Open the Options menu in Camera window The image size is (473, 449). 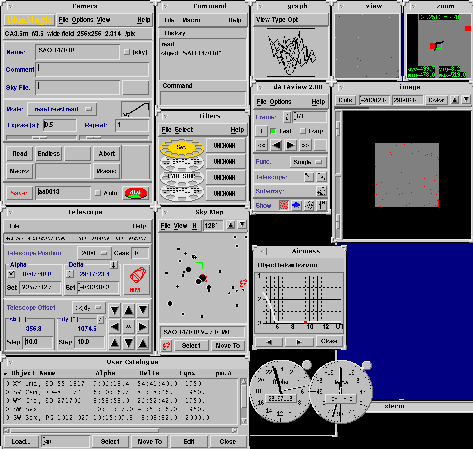point(82,20)
